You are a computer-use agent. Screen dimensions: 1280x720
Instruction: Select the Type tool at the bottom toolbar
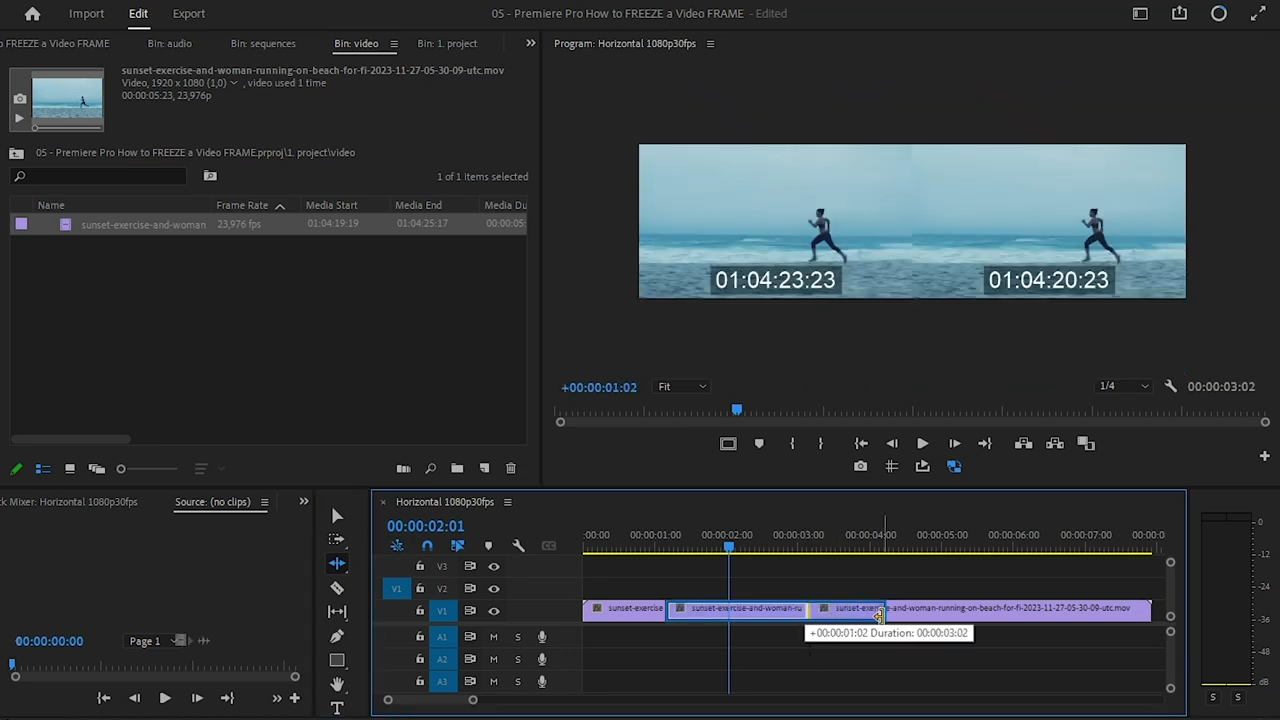(337, 707)
